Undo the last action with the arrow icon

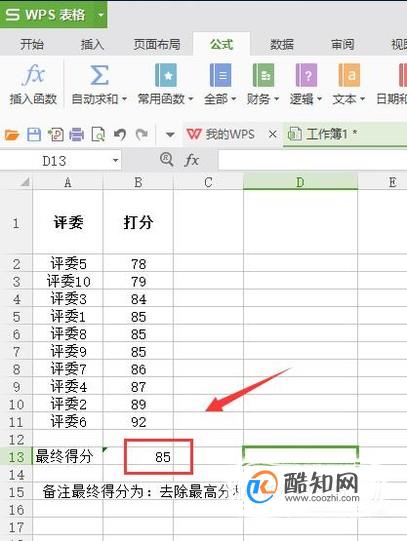point(120,134)
